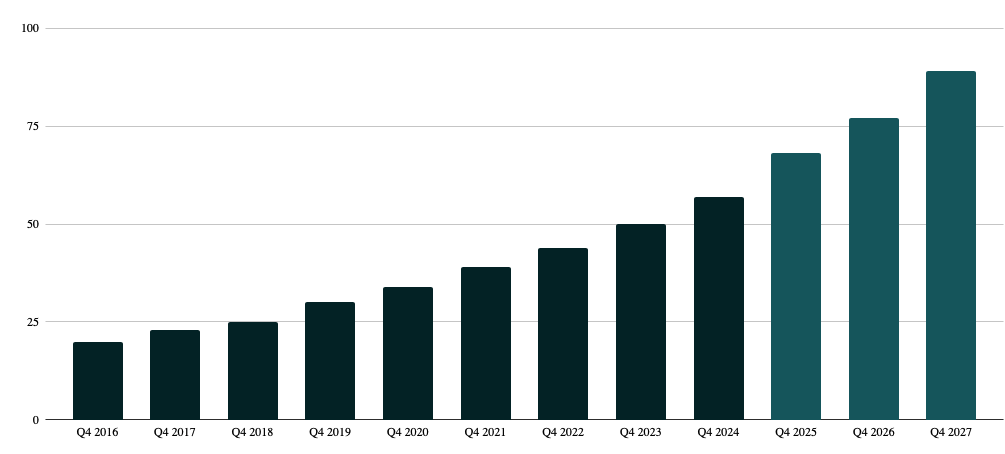1005x454 pixels.
Task: Select the Q4 2018 bar
Action: (253, 371)
